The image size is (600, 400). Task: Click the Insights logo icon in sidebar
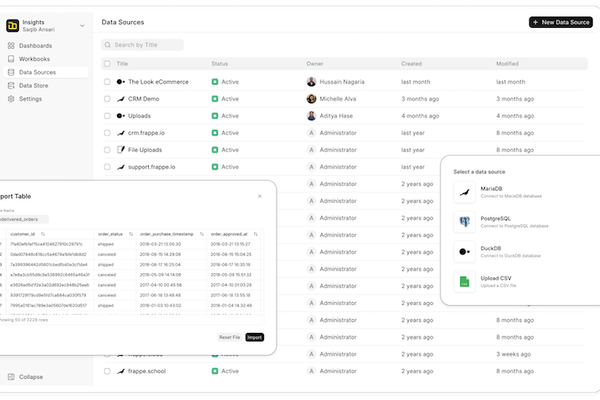(x=13, y=26)
